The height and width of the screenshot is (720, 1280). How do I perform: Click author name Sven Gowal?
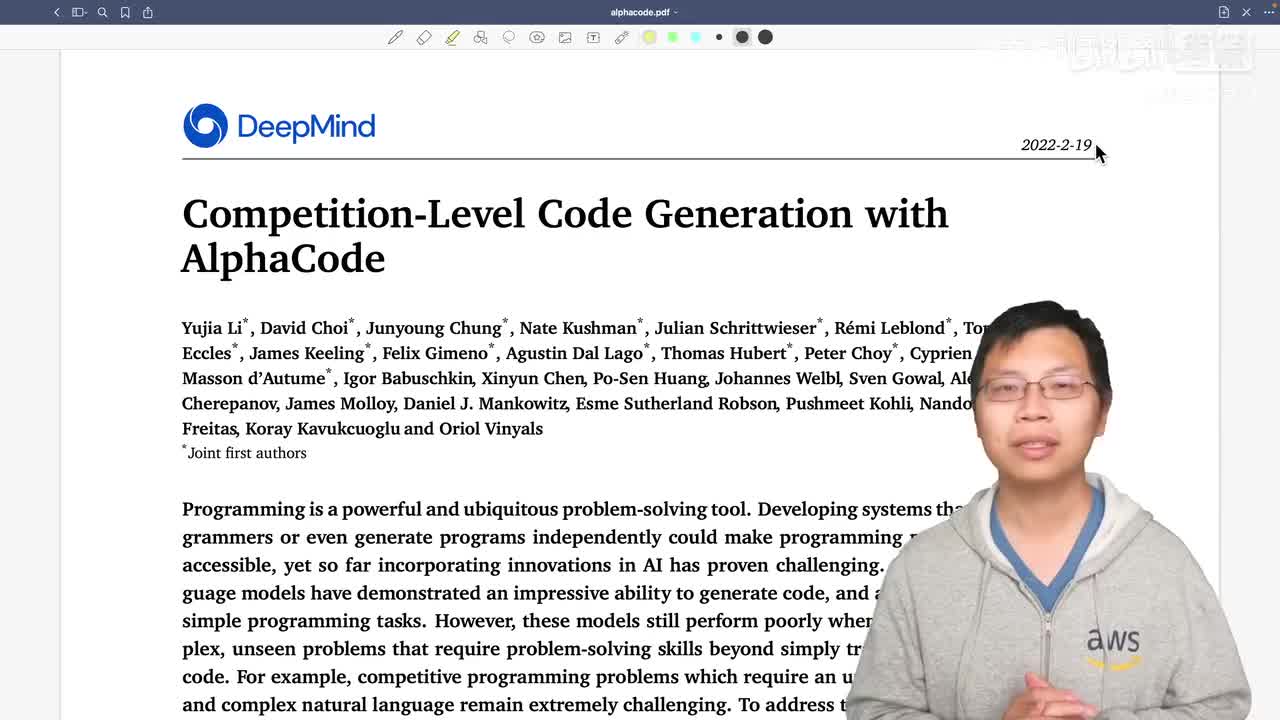[x=896, y=378]
